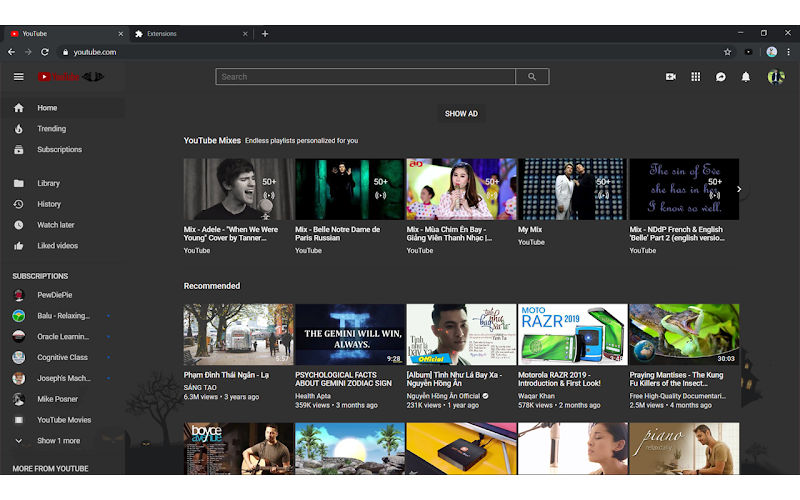Play Mùa Chim Én Bay mix thumbnail

point(461,189)
